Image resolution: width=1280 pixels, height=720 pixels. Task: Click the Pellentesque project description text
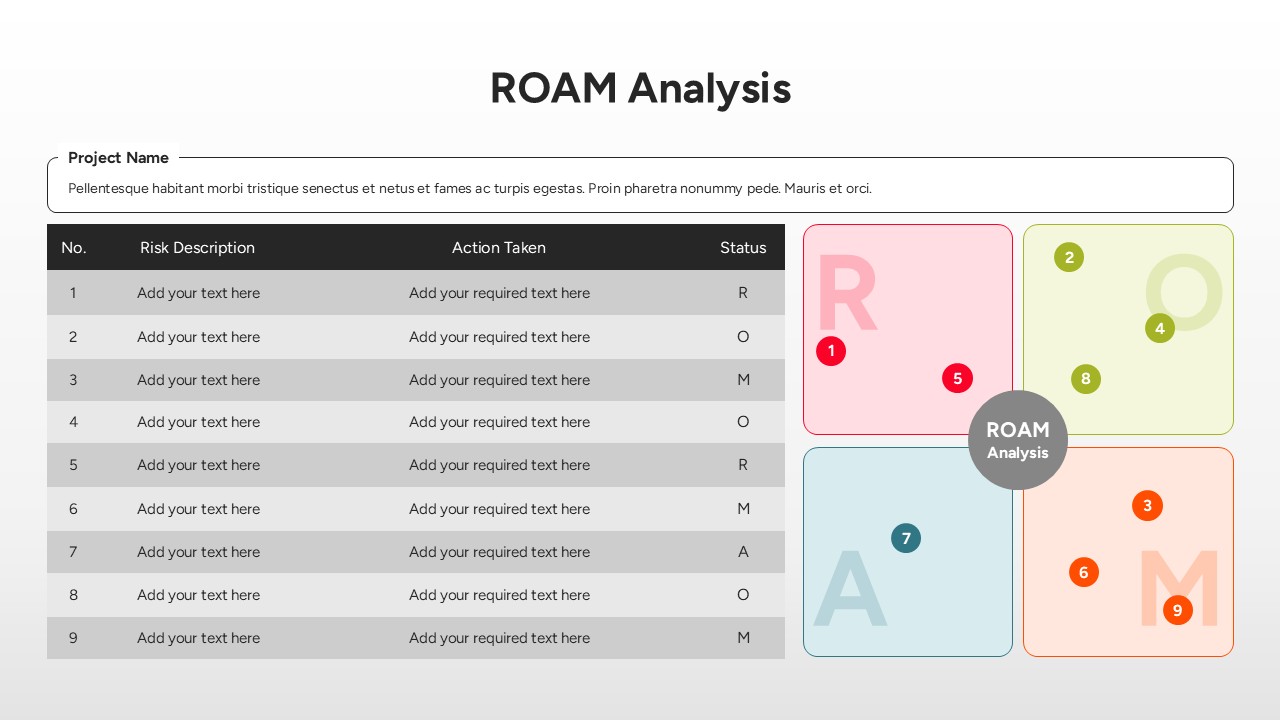(470, 188)
